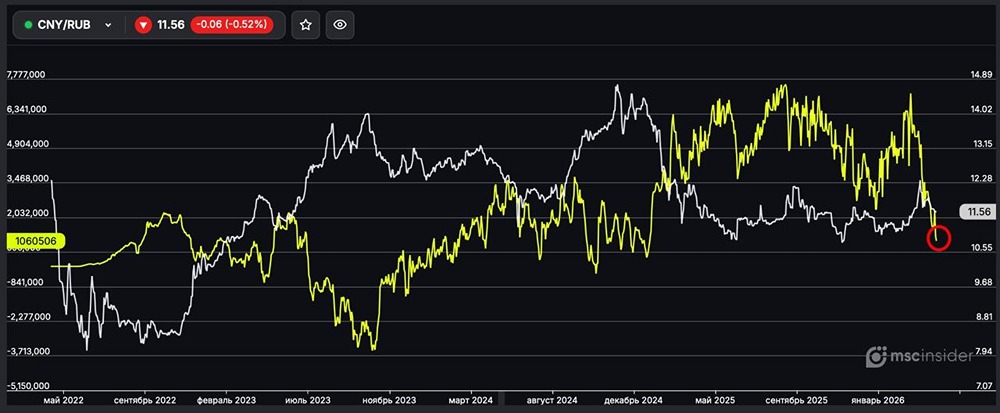Click the green status dot beside CNY/RUB

[x=28, y=25]
